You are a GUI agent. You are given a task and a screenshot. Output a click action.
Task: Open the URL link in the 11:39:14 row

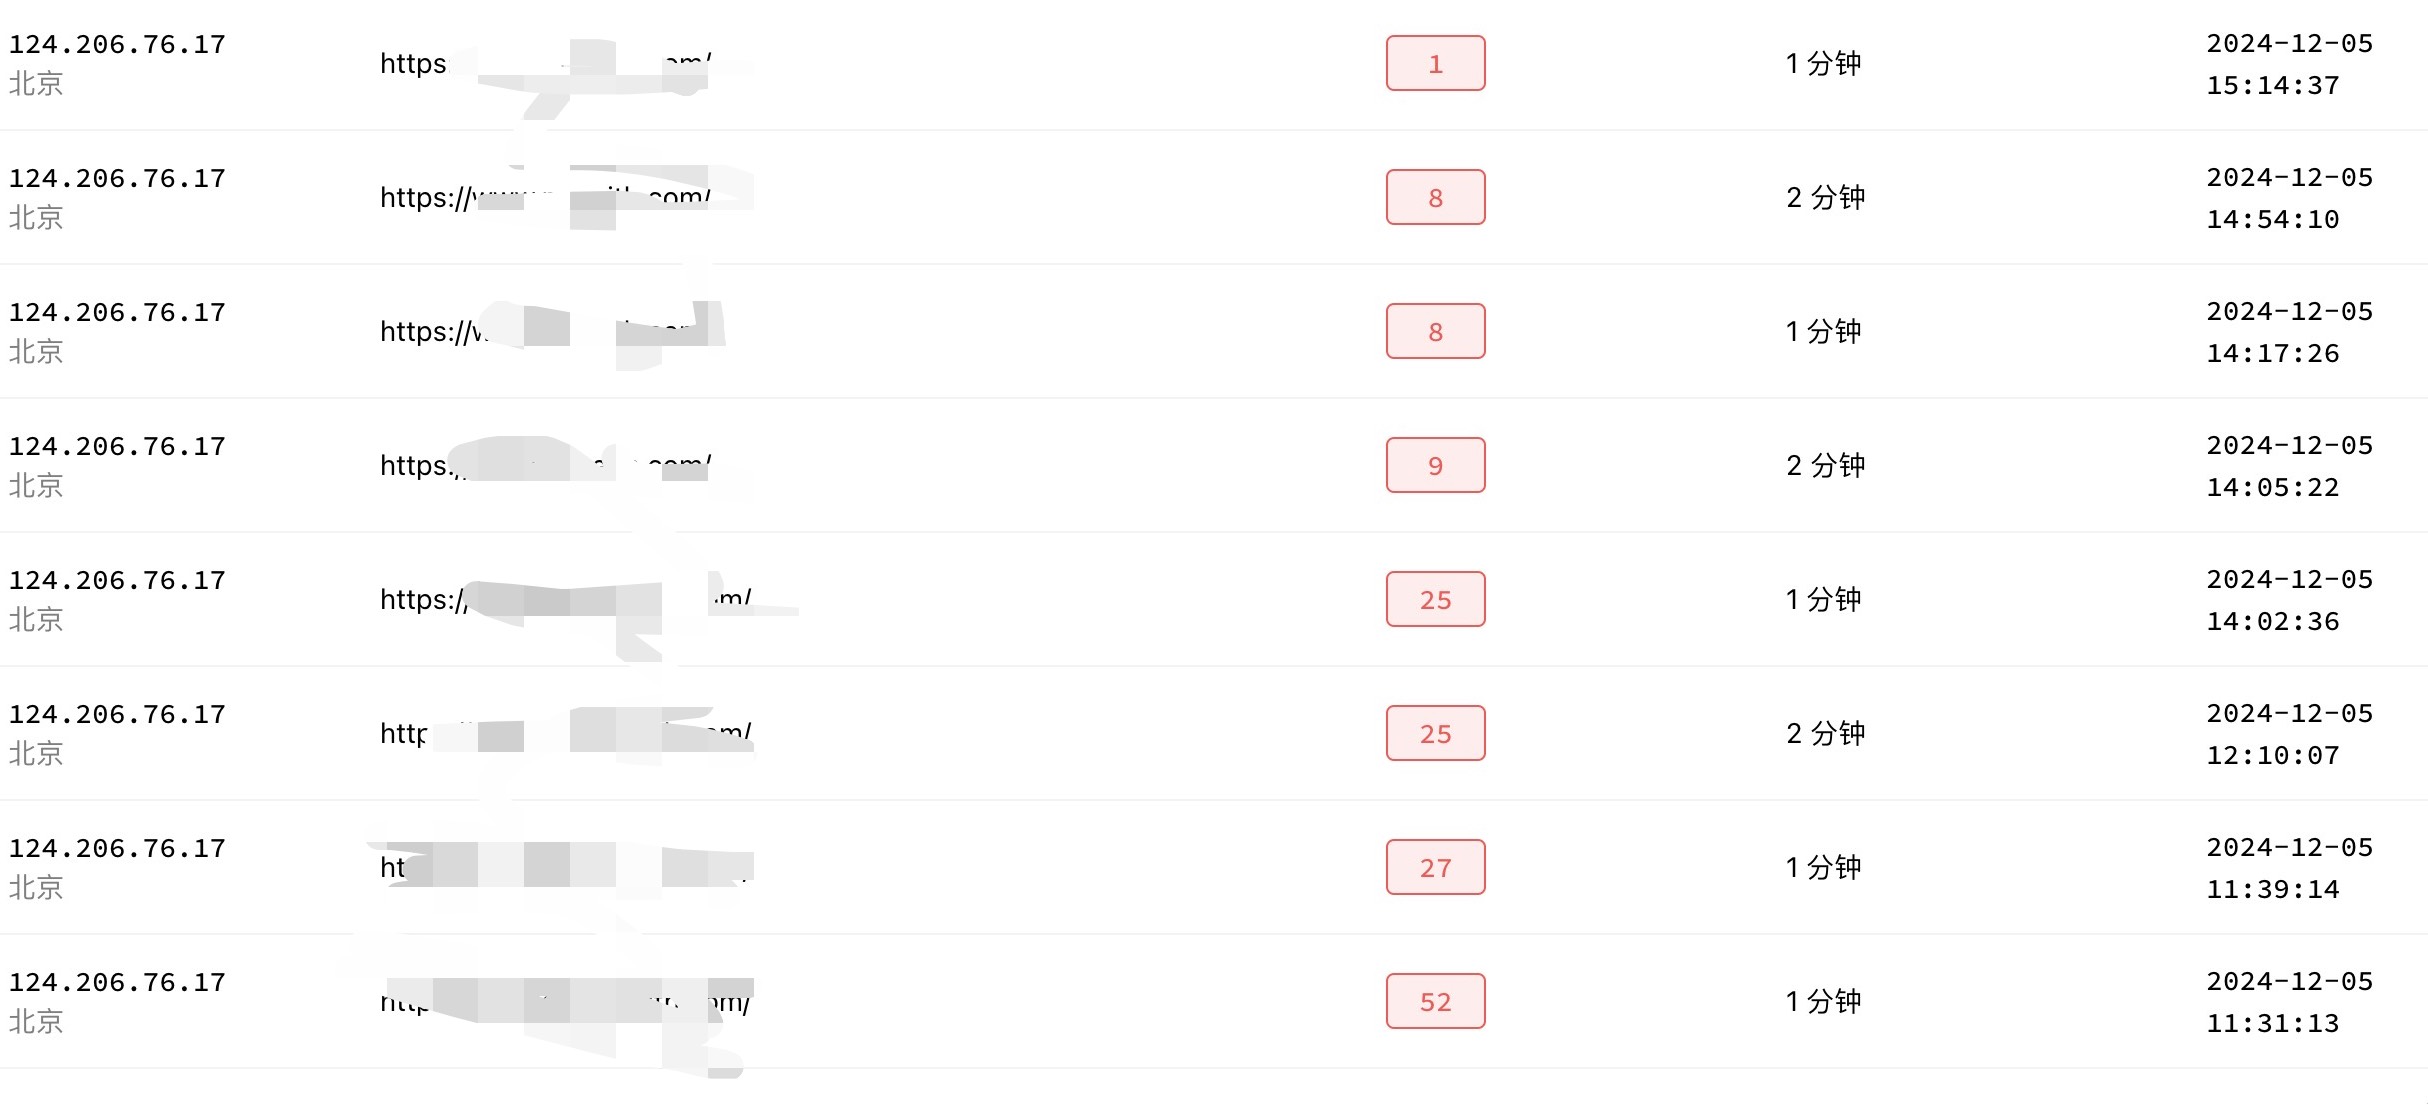click(393, 868)
